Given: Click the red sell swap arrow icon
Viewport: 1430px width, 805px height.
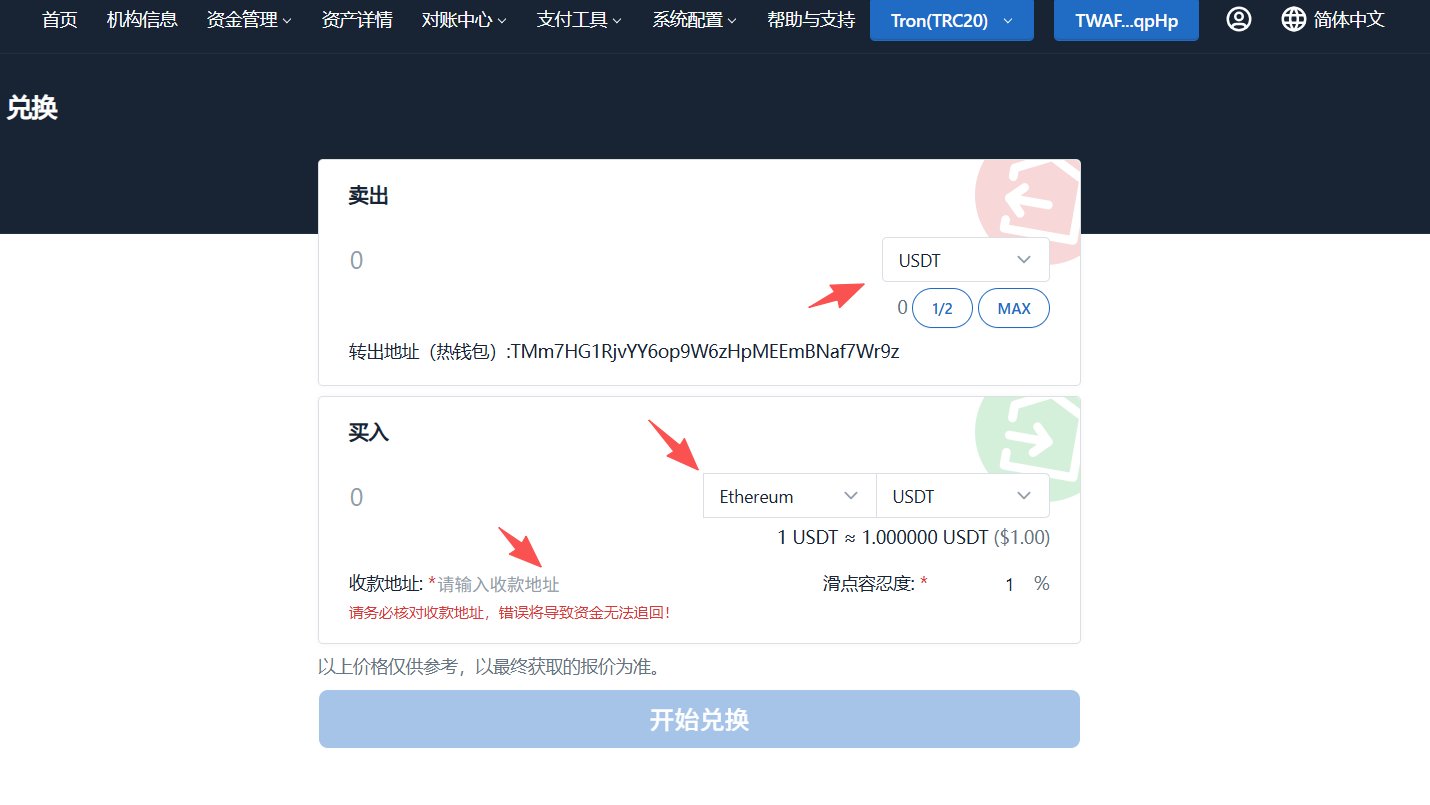Looking at the screenshot, I should pos(1030,200).
